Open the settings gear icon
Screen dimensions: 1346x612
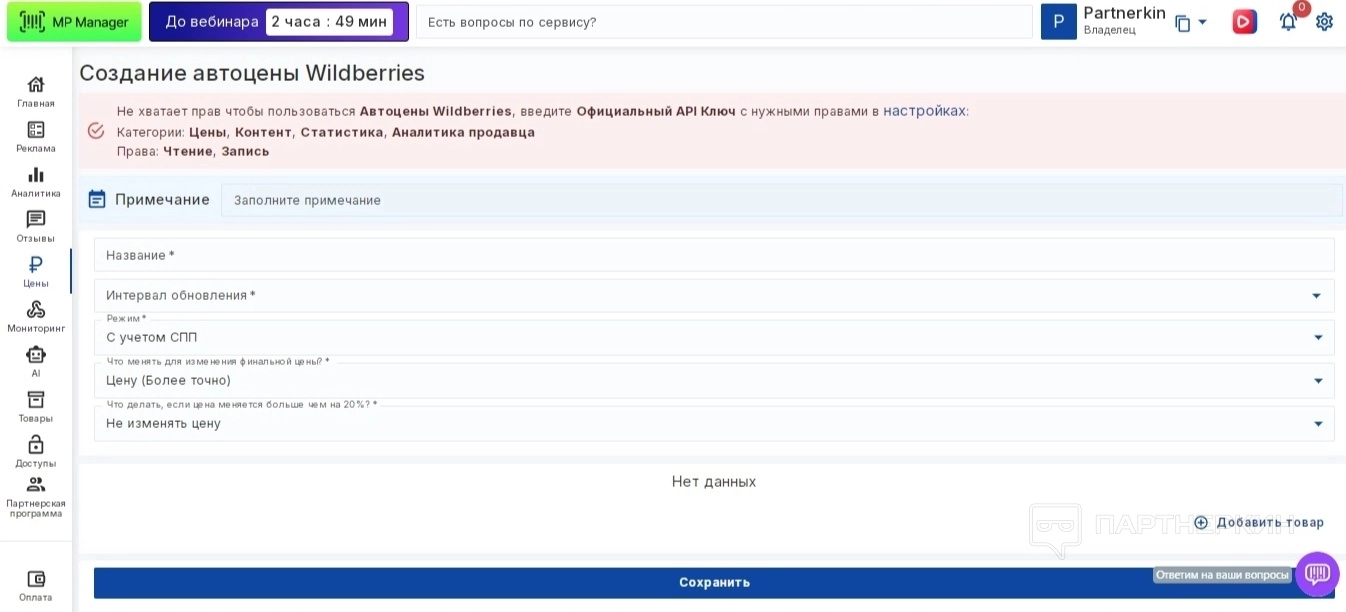(1324, 22)
